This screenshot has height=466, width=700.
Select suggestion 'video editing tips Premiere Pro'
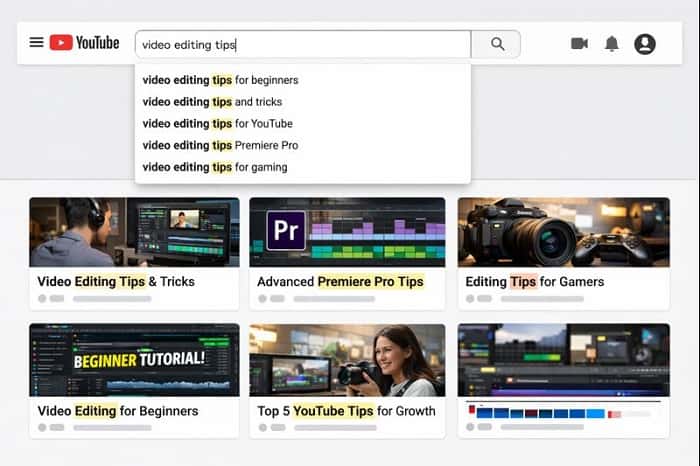[x=303, y=146]
